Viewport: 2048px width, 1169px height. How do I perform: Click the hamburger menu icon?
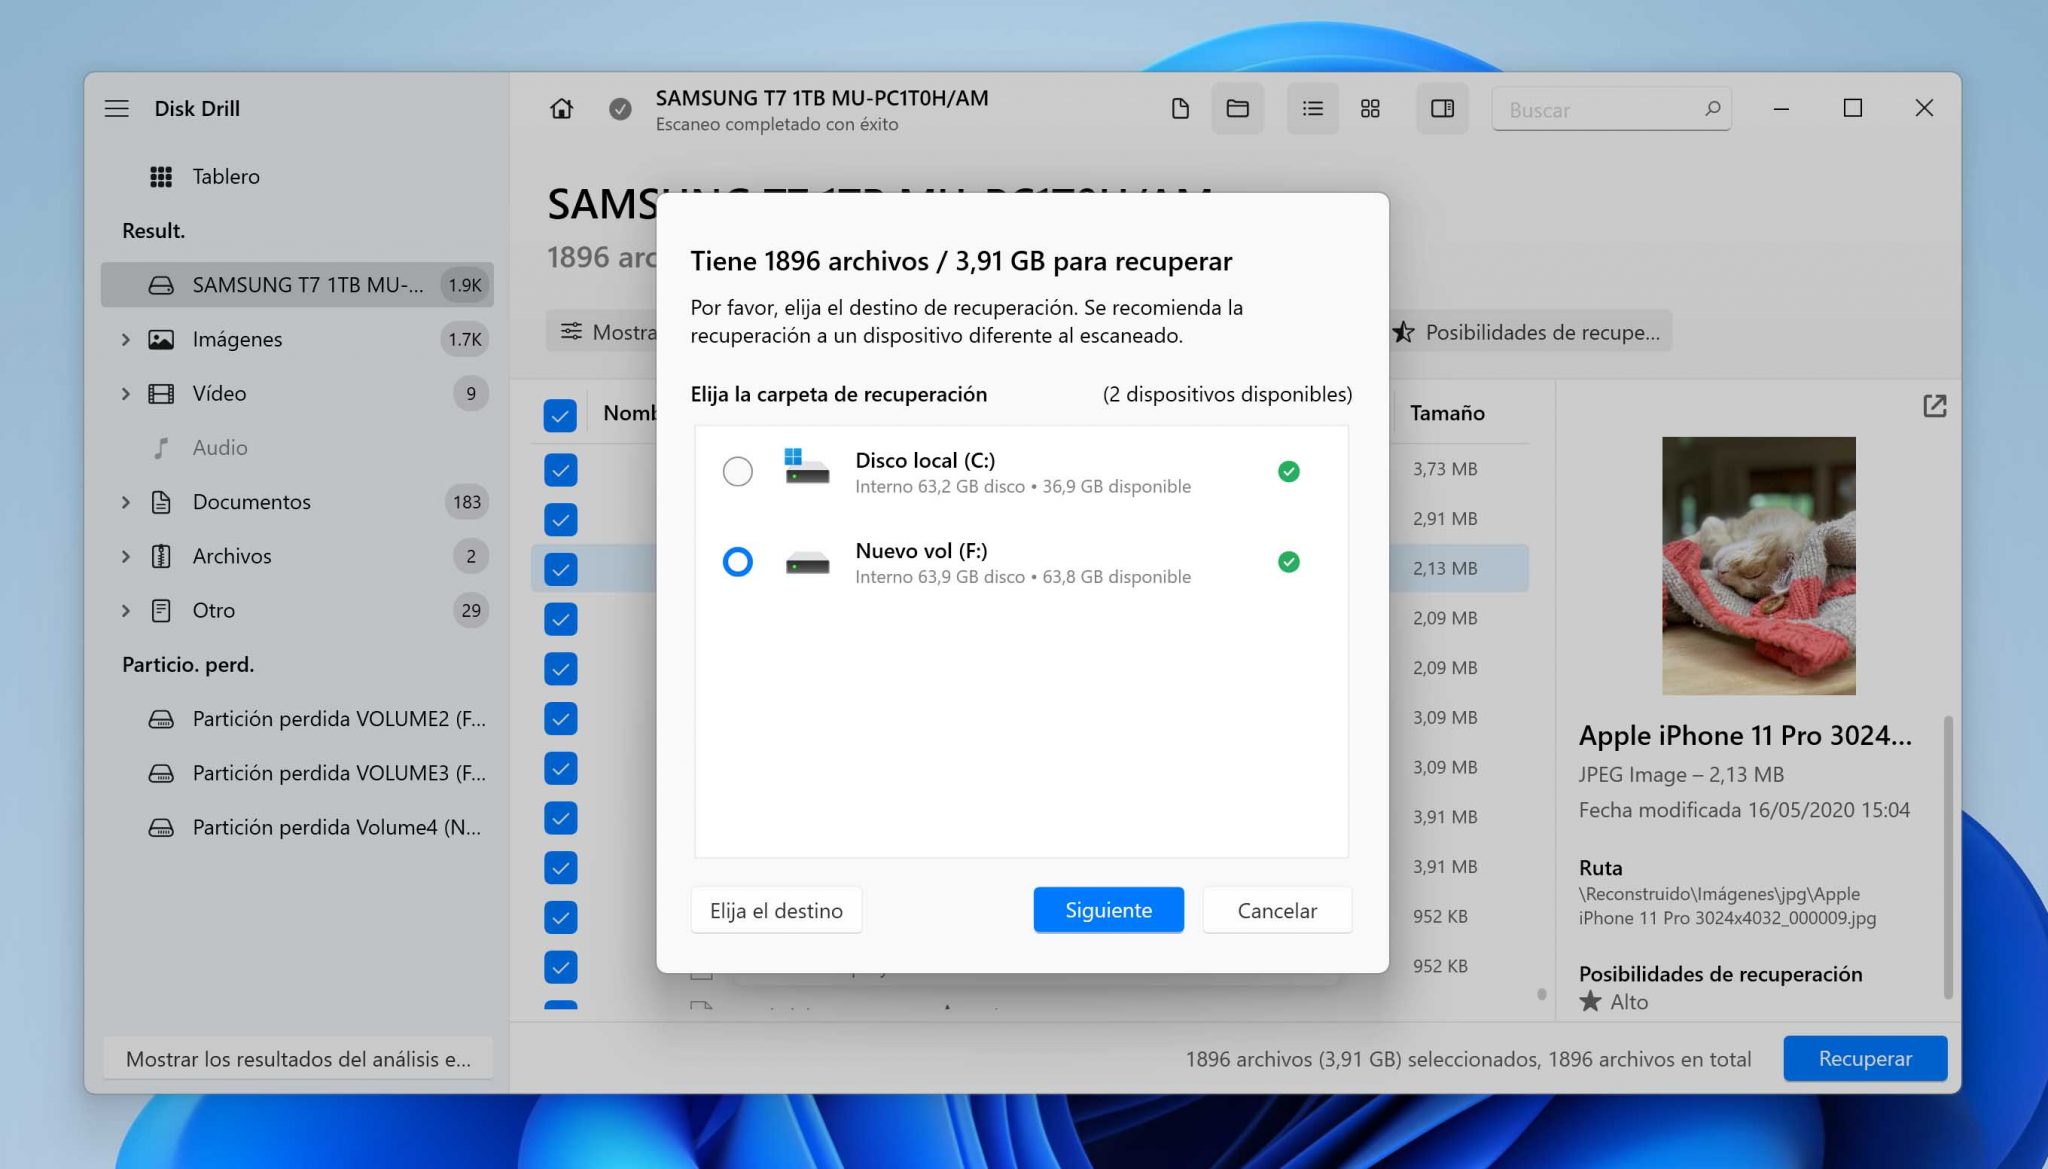point(117,108)
